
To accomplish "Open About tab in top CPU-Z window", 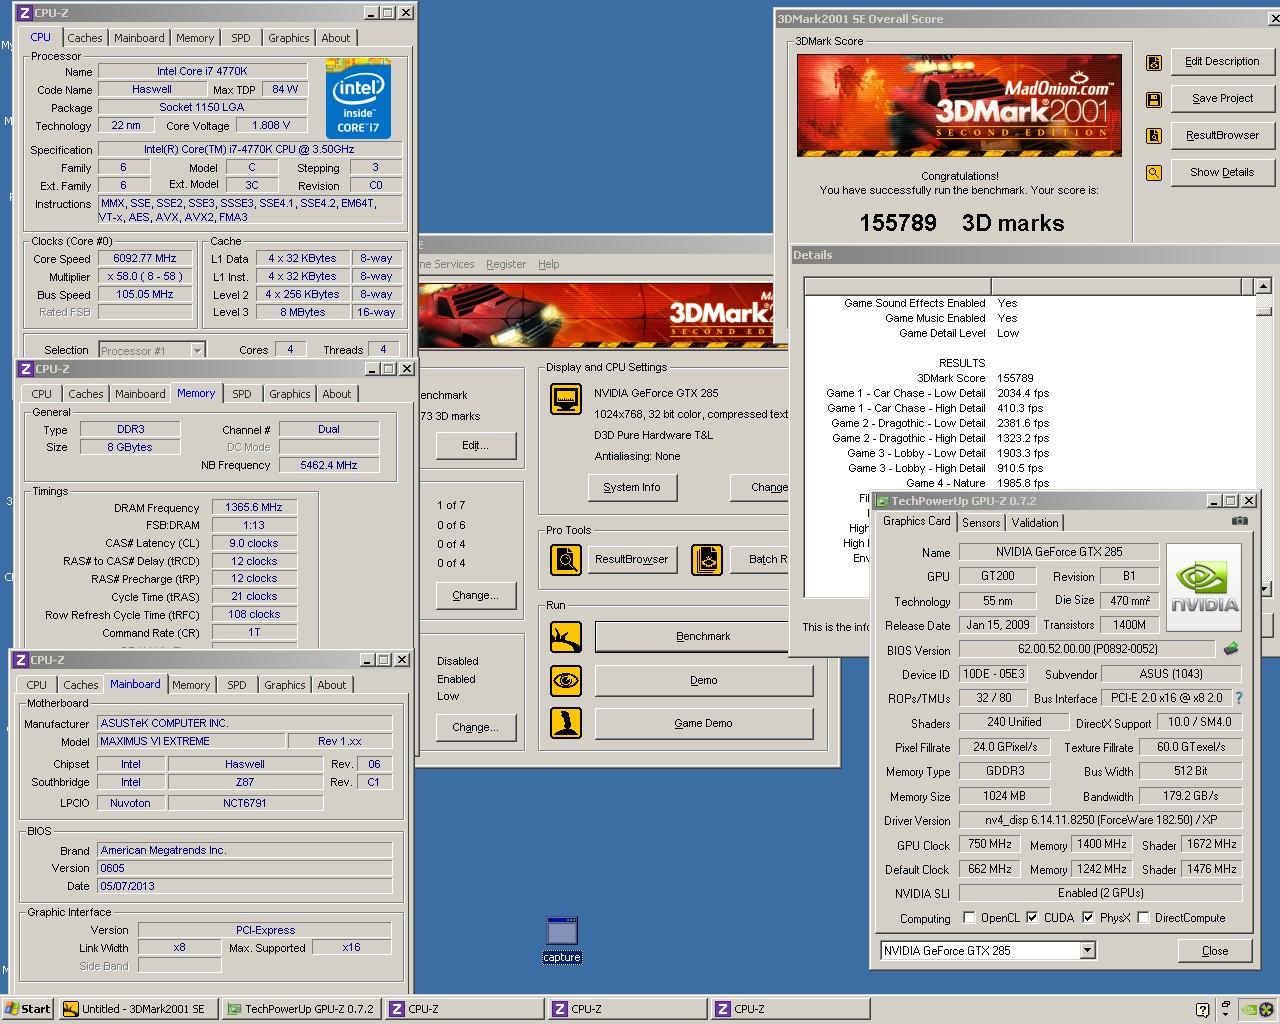I will click(336, 38).
